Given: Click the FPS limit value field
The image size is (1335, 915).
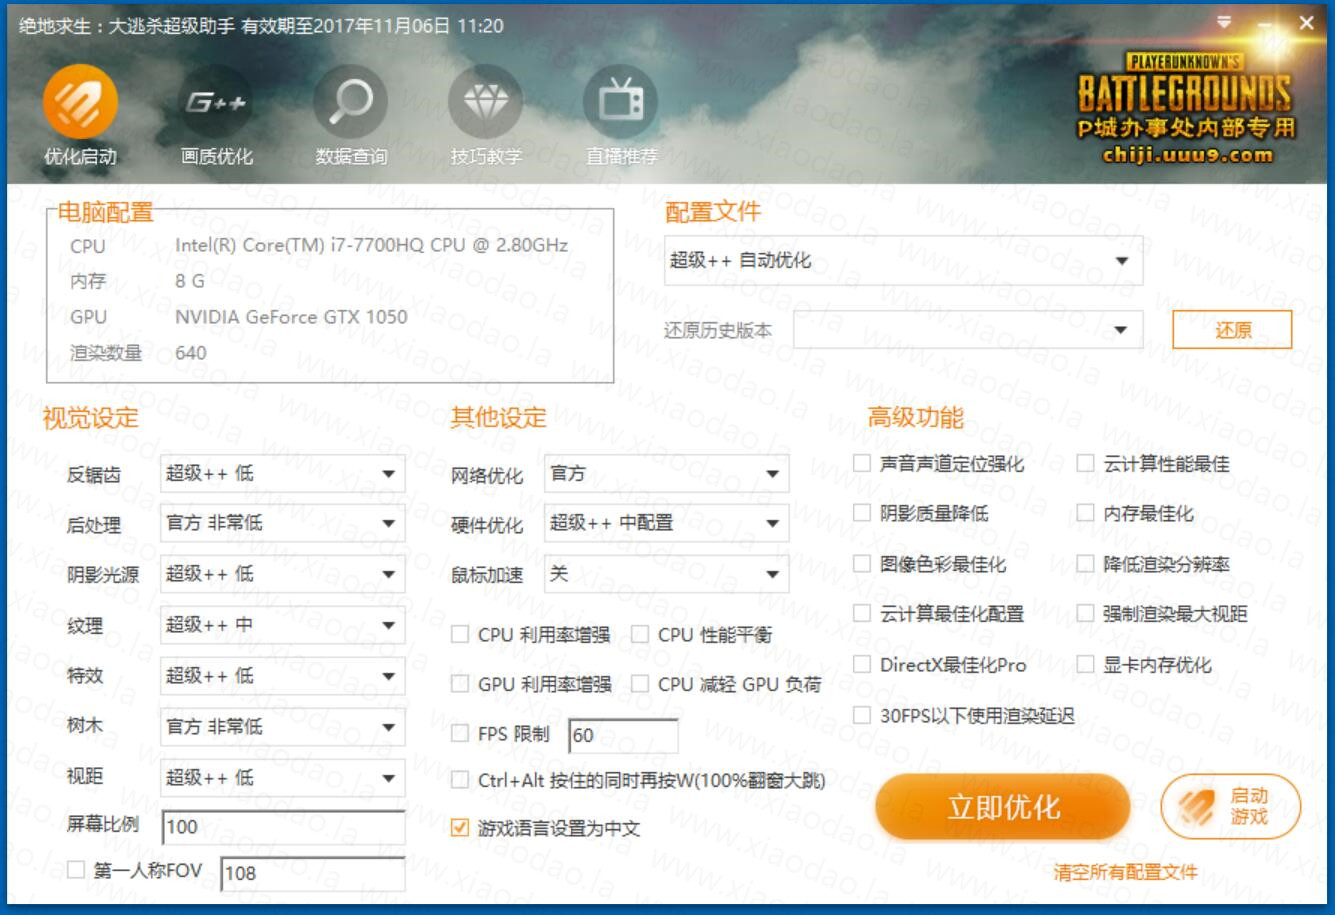Looking at the screenshot, I should (623, 736).
